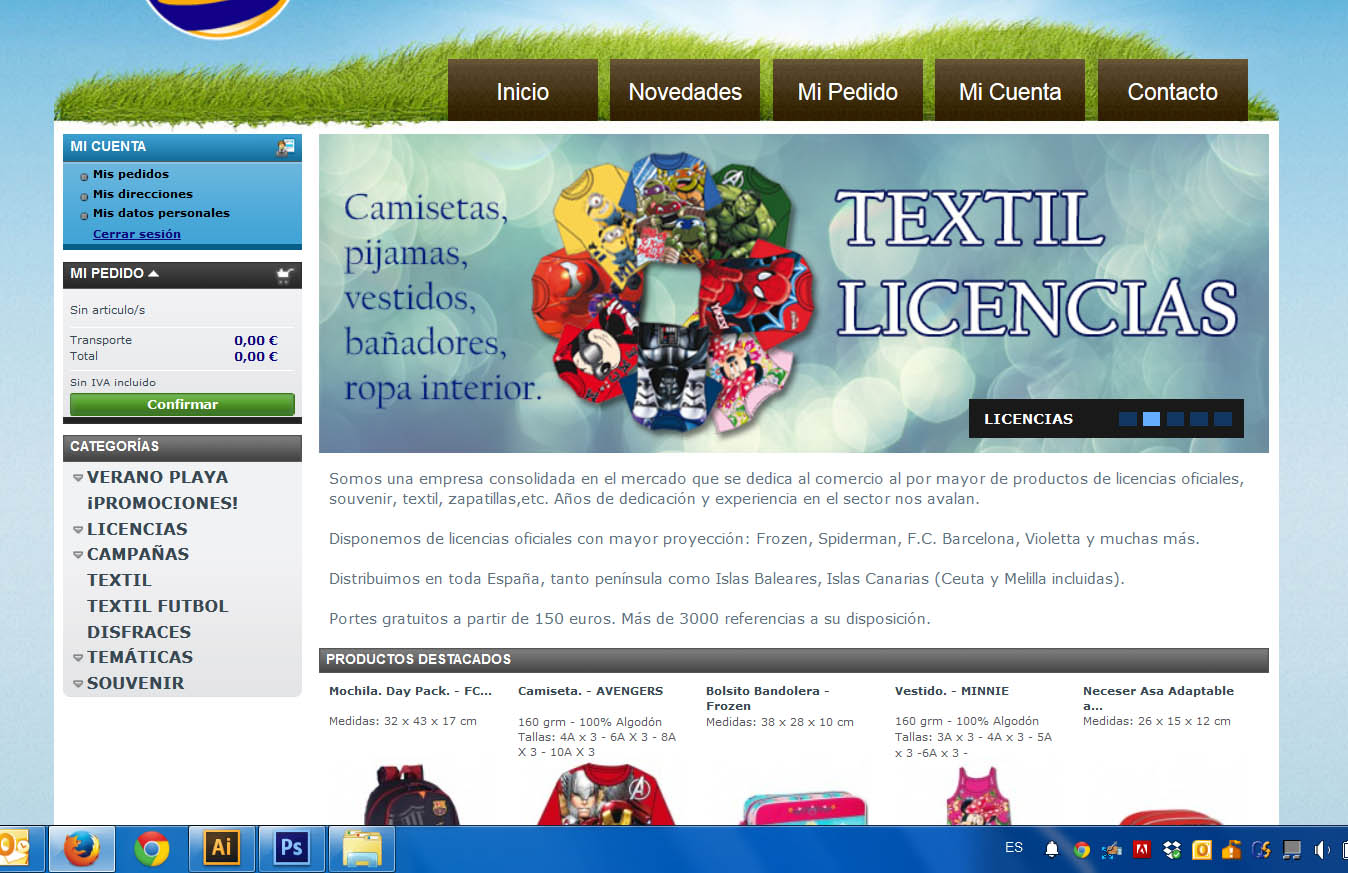
Task: Go to the Novedades tab
Action: (685, 91)
